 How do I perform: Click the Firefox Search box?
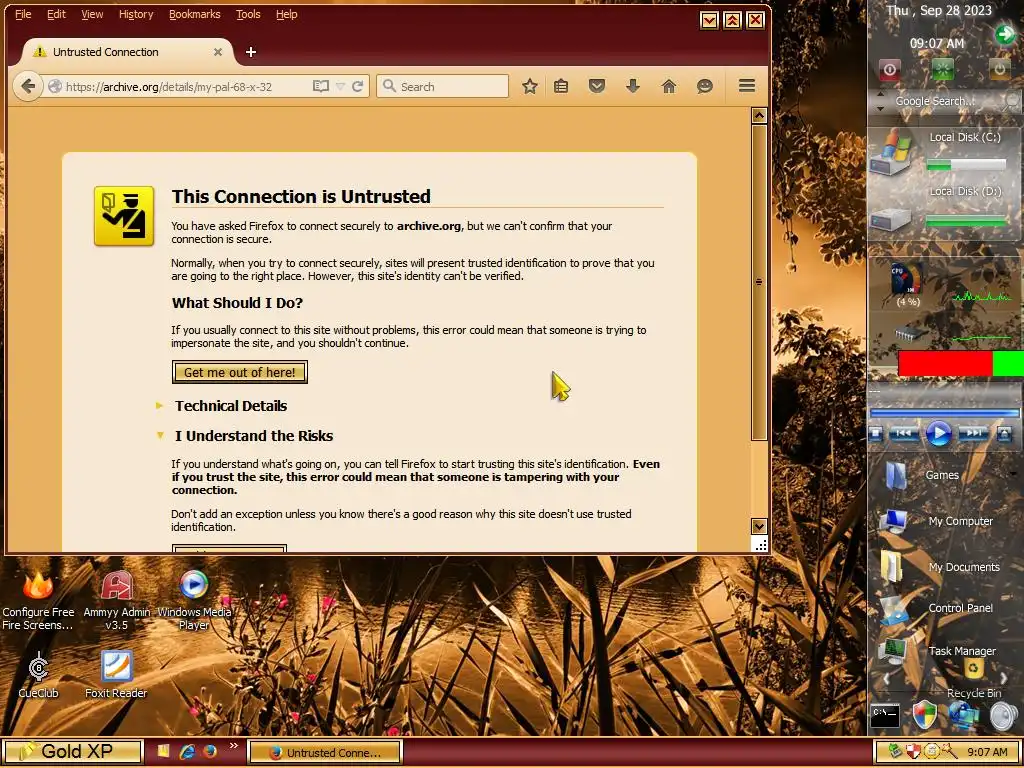point(442,86)
